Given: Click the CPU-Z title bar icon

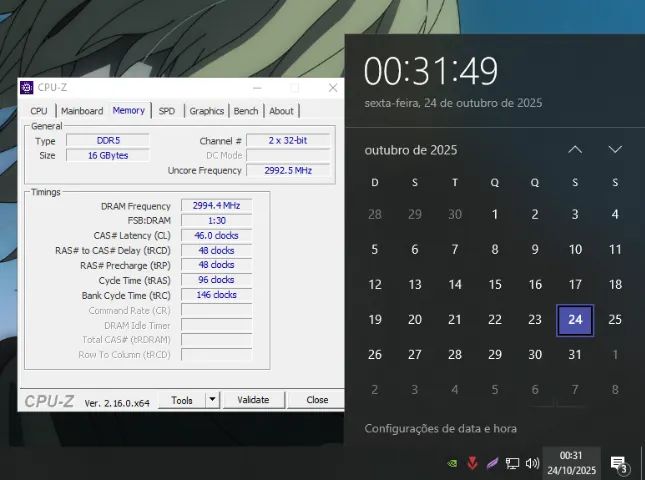Looking at the screenshot, I should [27, 88].
